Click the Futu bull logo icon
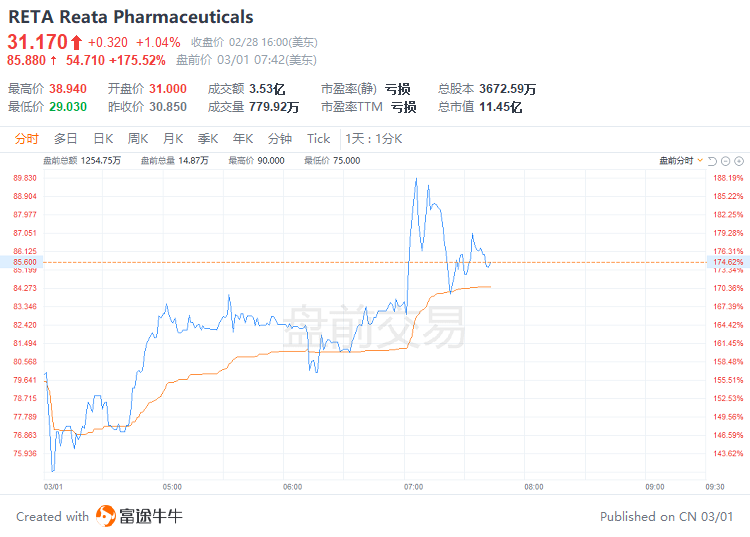Screen dimensions: 750x537 (106, 516)
